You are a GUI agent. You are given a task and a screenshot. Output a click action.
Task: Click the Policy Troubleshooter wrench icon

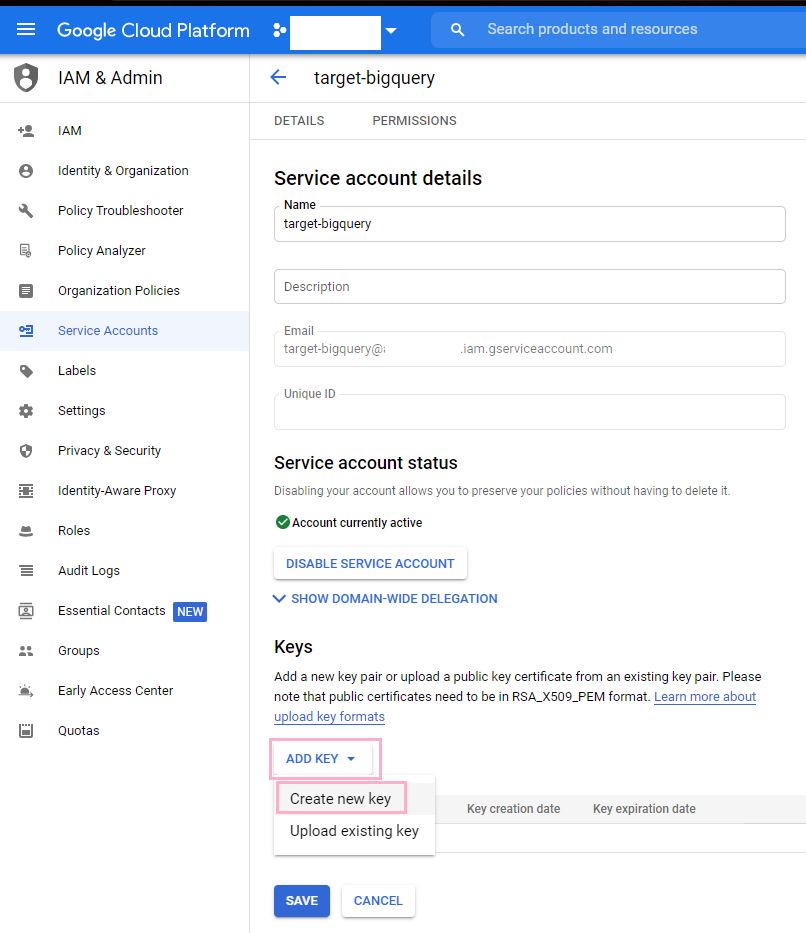point(26,211)
